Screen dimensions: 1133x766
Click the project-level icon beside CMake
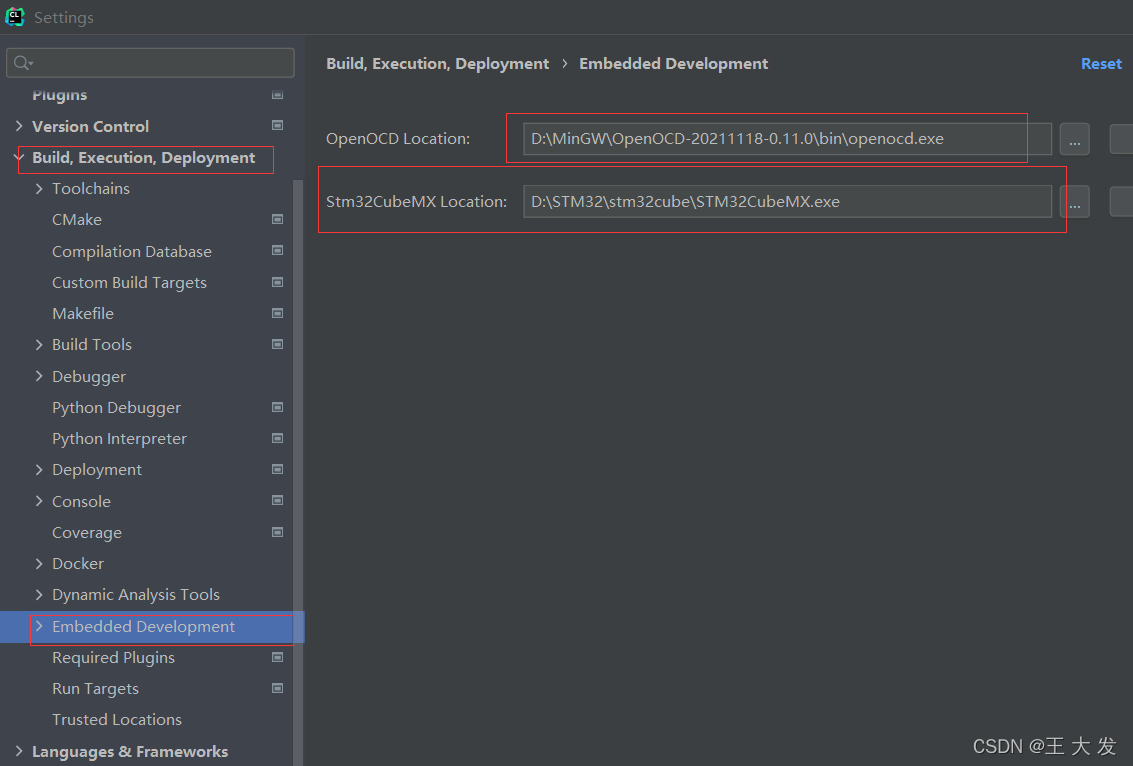point(277,219)
